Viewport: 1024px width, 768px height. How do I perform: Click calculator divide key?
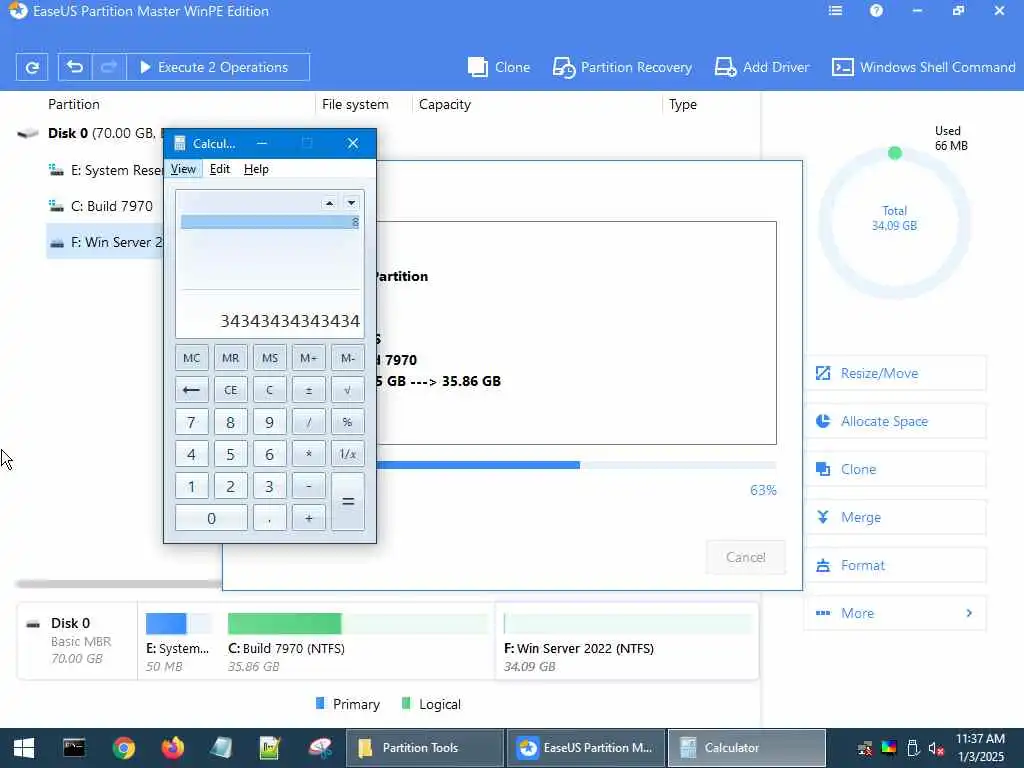coord(308,423)
